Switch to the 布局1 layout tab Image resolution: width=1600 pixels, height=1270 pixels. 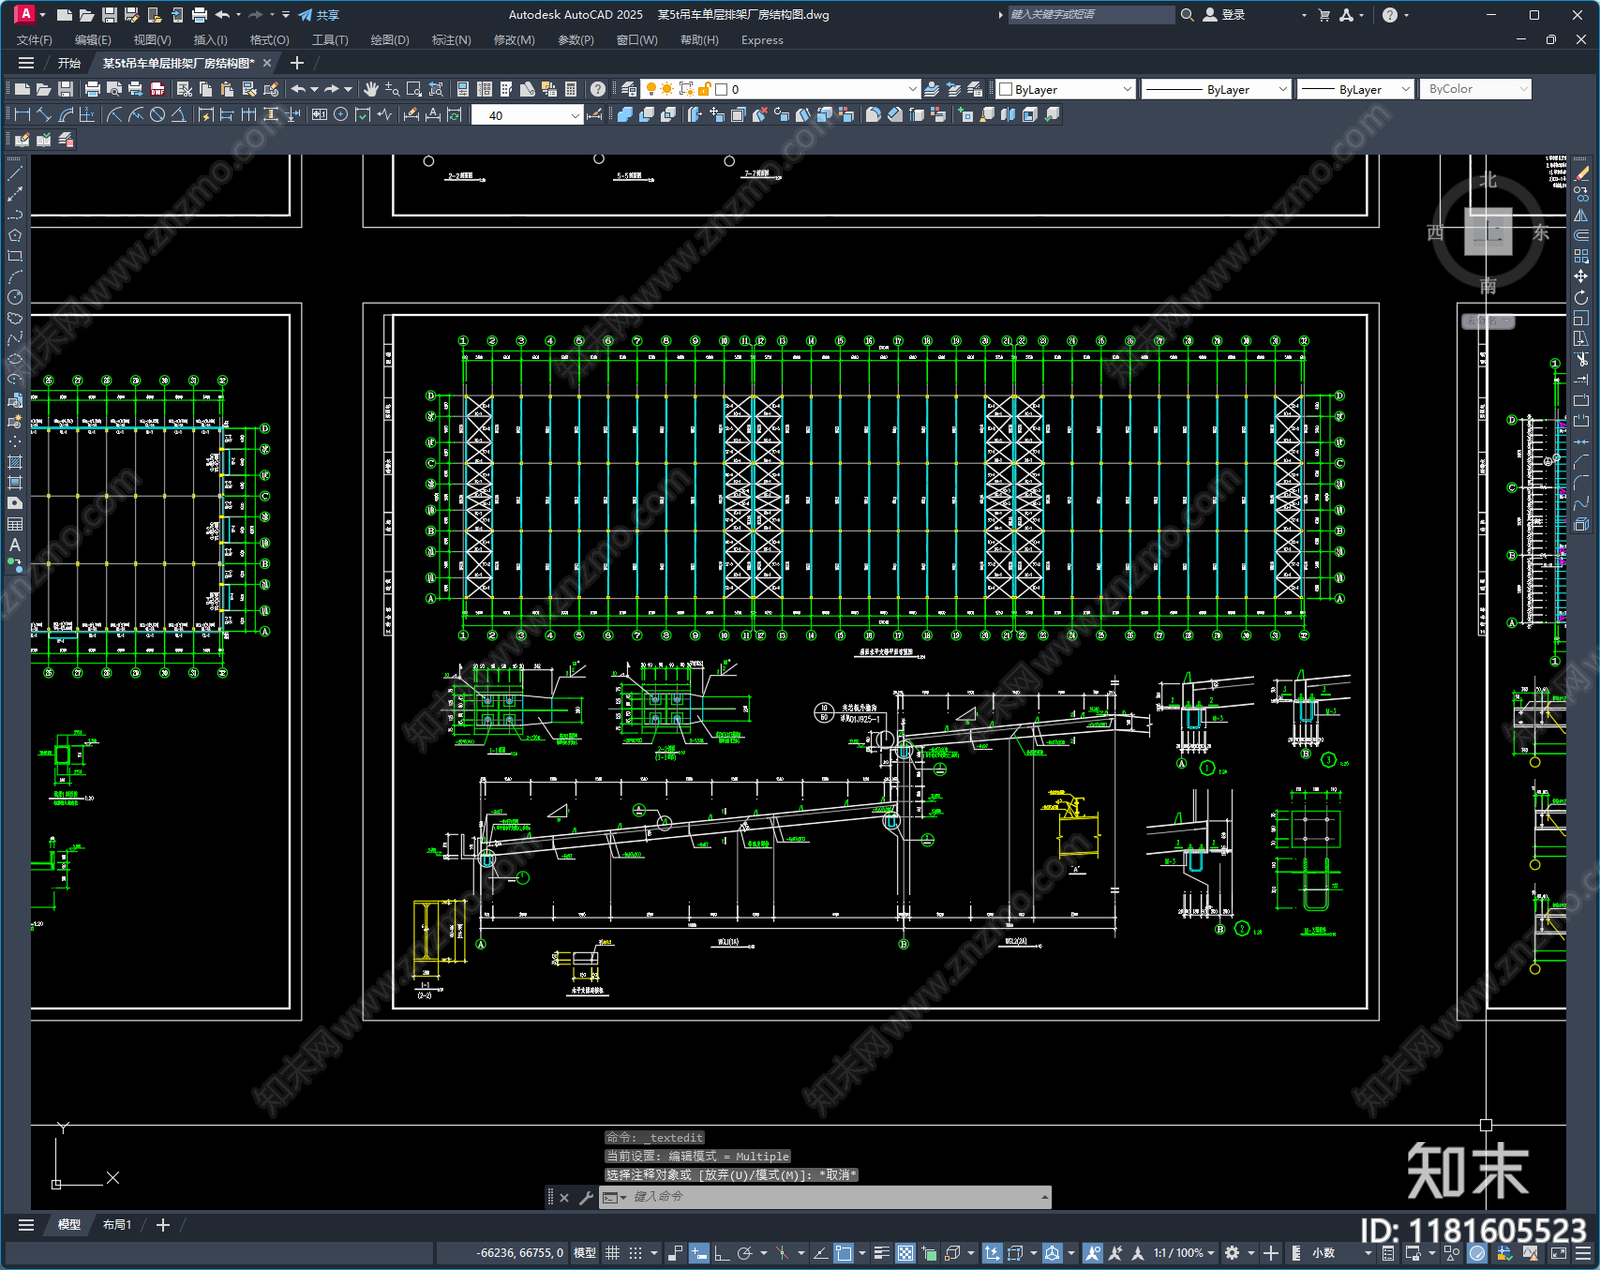[117, 1224]
